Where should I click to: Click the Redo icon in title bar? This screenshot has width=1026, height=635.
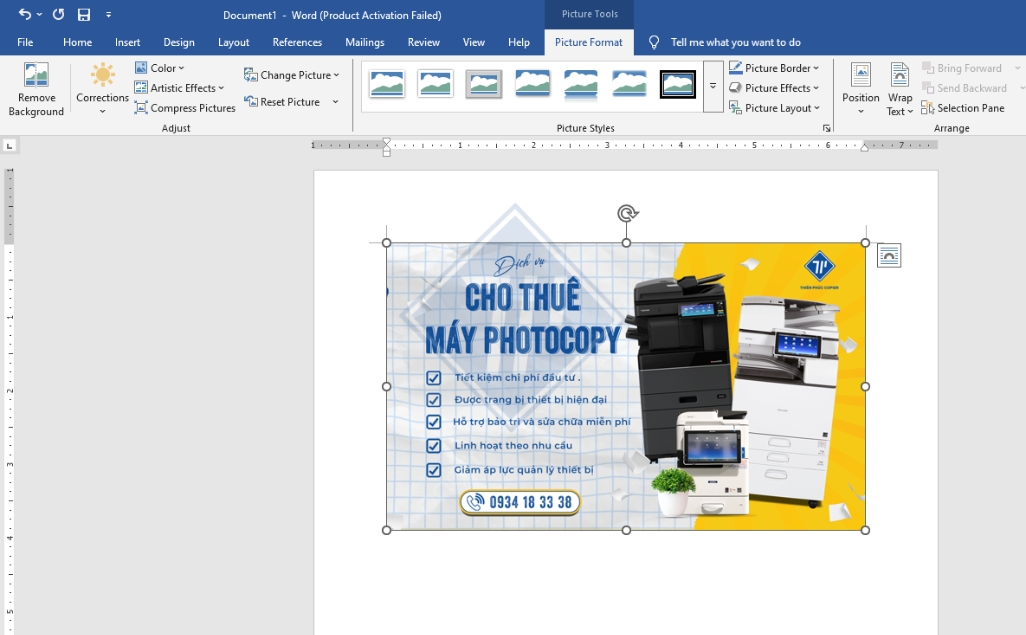tap(58, 14)
